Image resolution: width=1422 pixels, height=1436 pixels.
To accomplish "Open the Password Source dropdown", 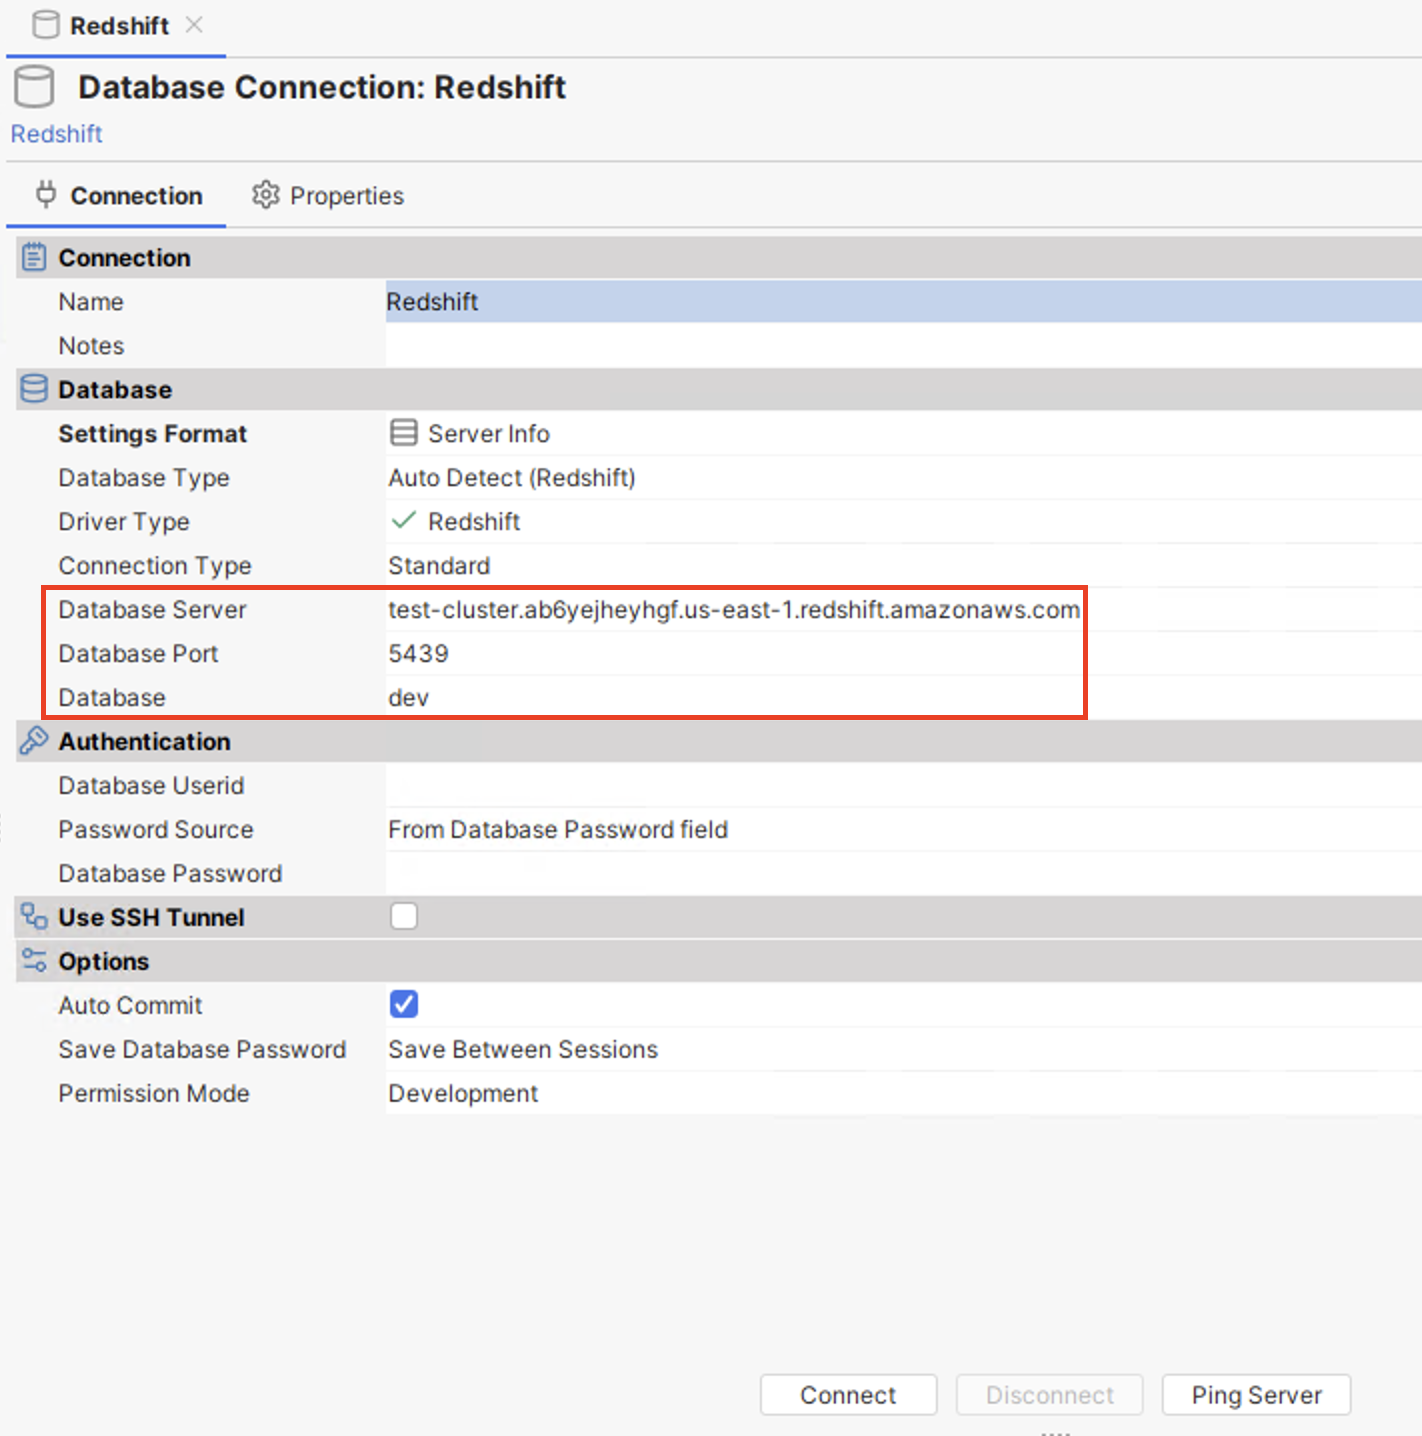I will [x=904, y=829].
